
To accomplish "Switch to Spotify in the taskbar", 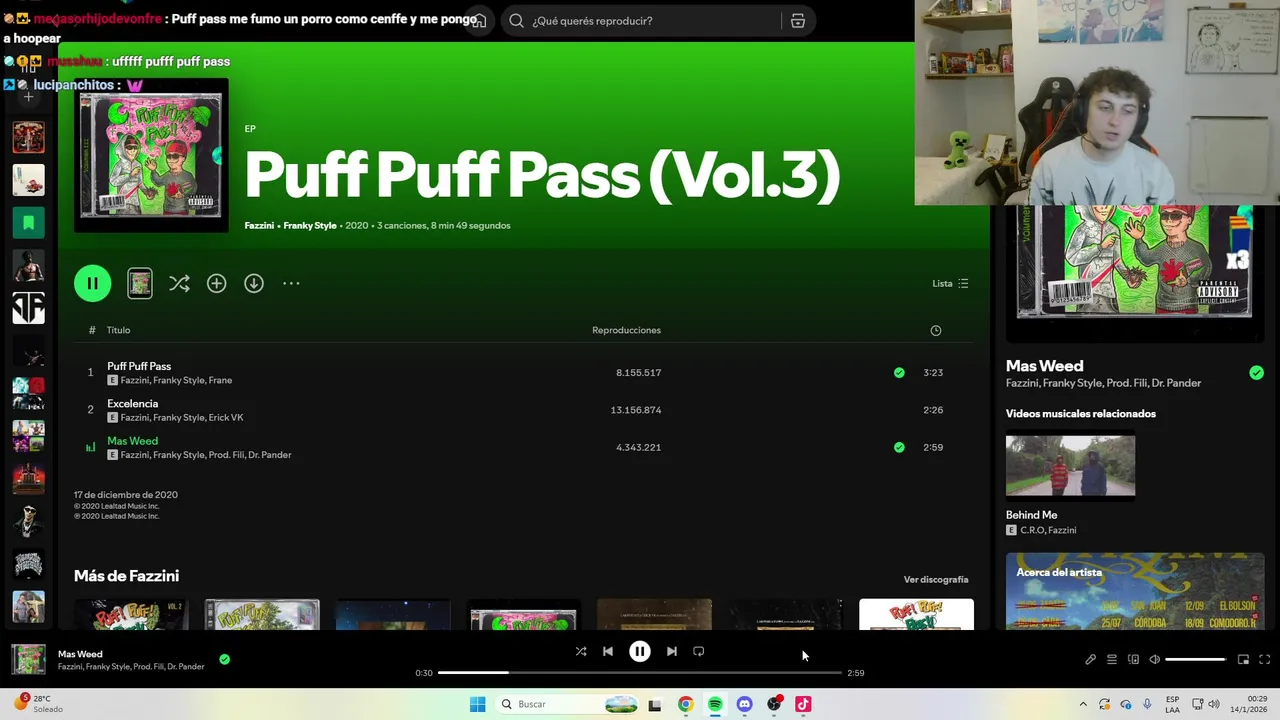I will (715, 705).
